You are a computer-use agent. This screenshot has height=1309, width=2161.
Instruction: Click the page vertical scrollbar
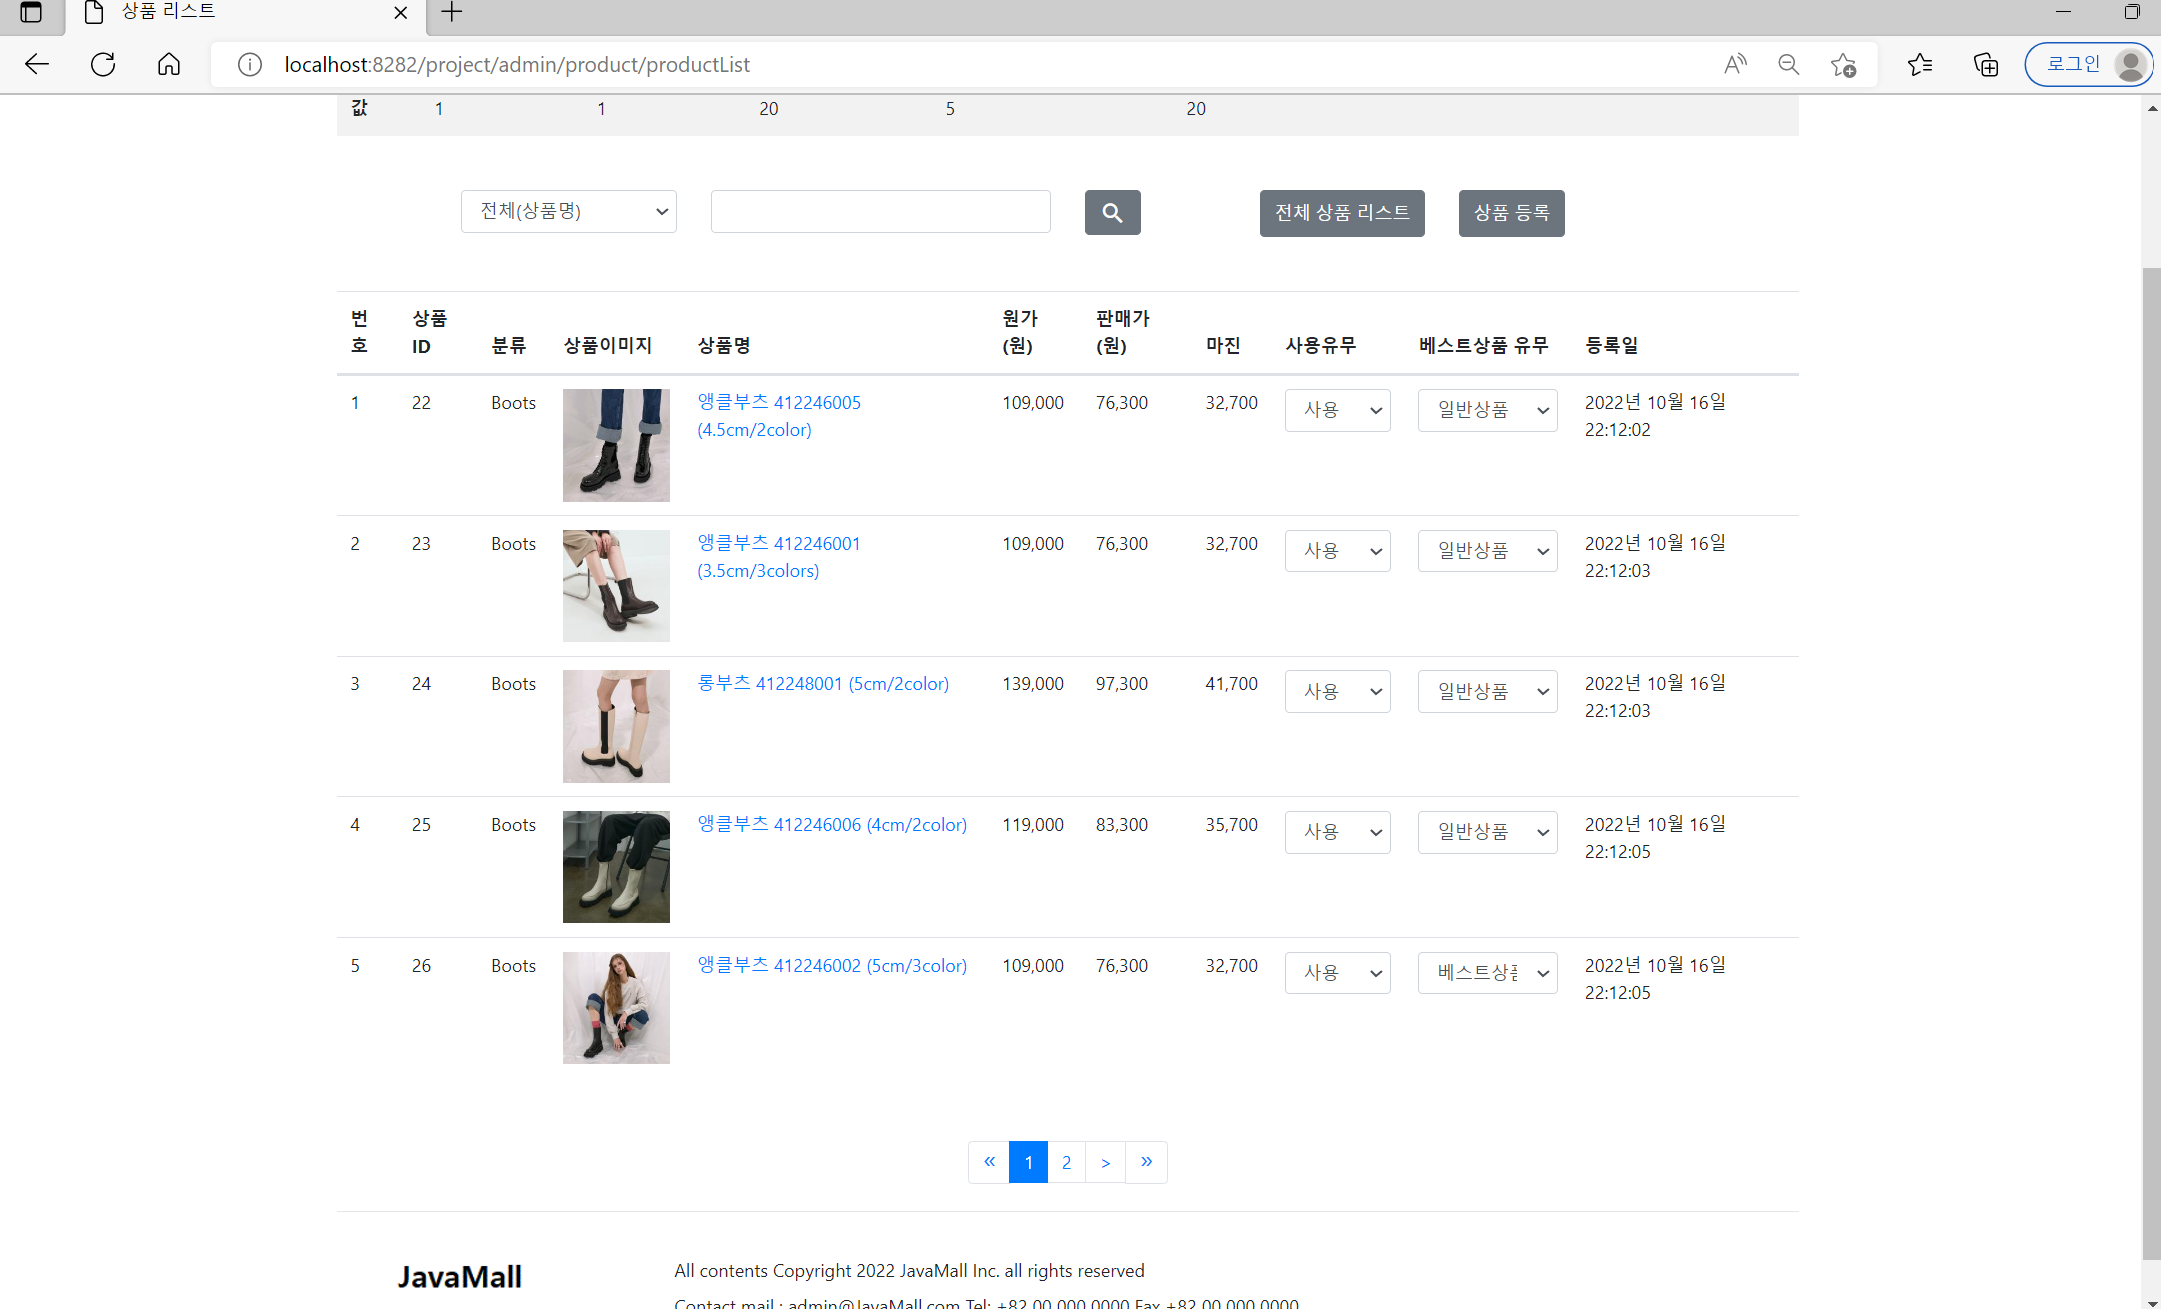[2151, 764]
